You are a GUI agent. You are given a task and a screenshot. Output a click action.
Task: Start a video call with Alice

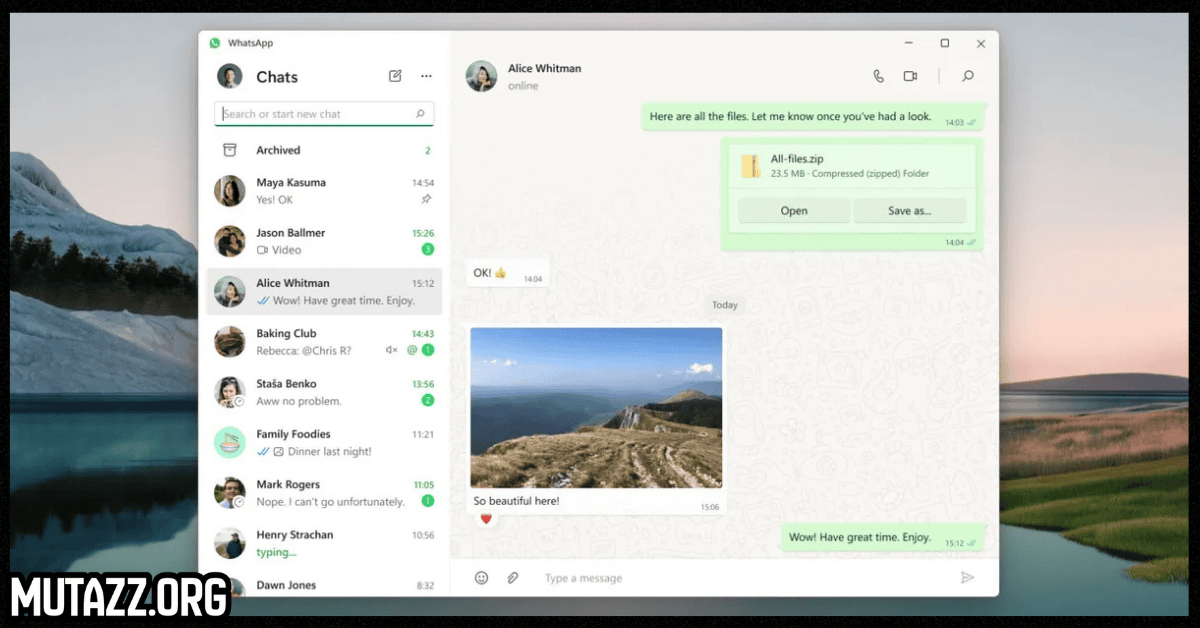[x=910, y=76]
